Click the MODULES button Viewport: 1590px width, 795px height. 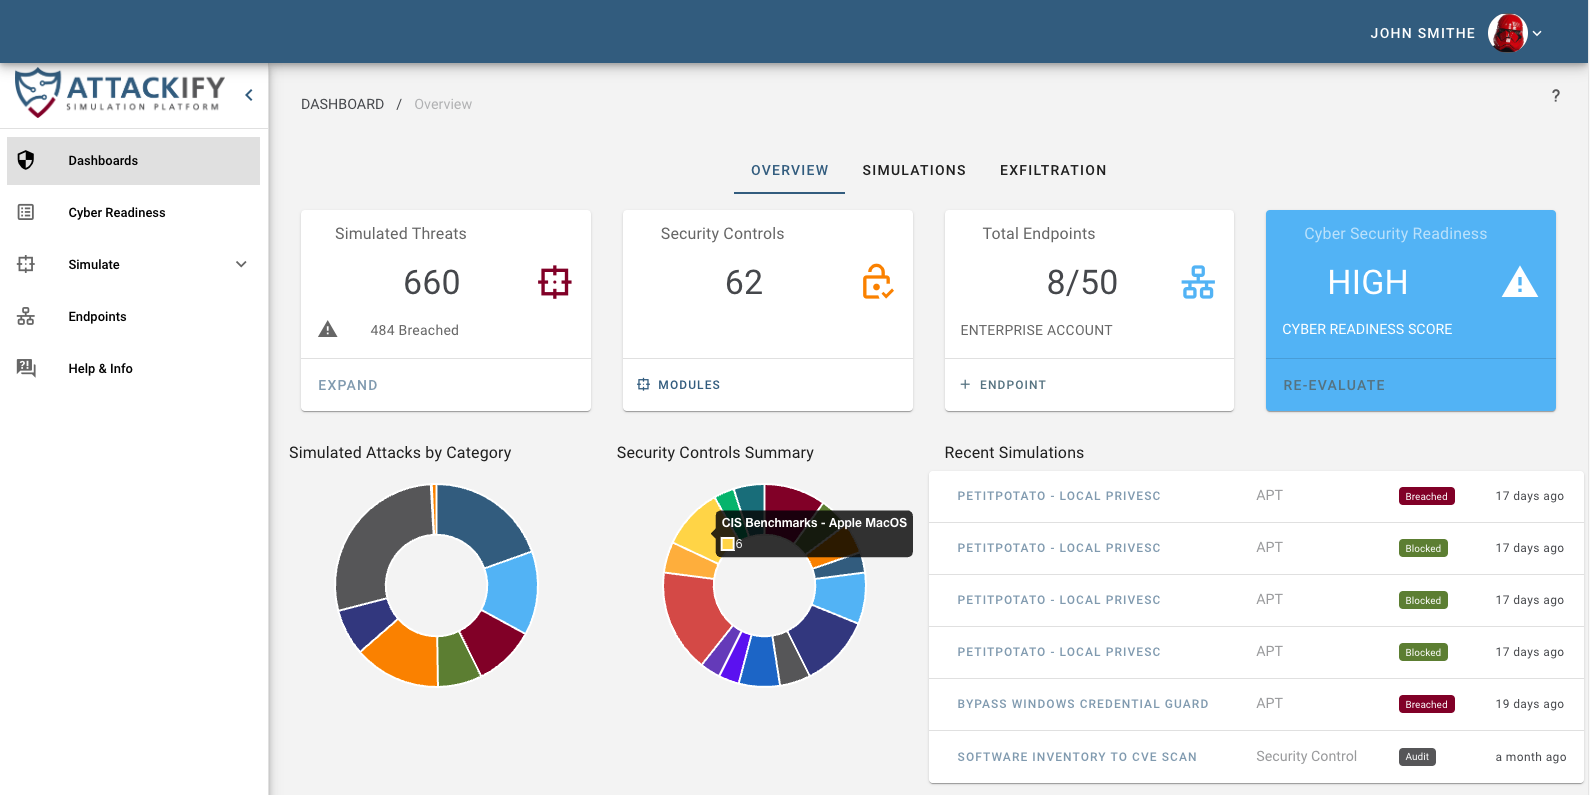(679, 384)
